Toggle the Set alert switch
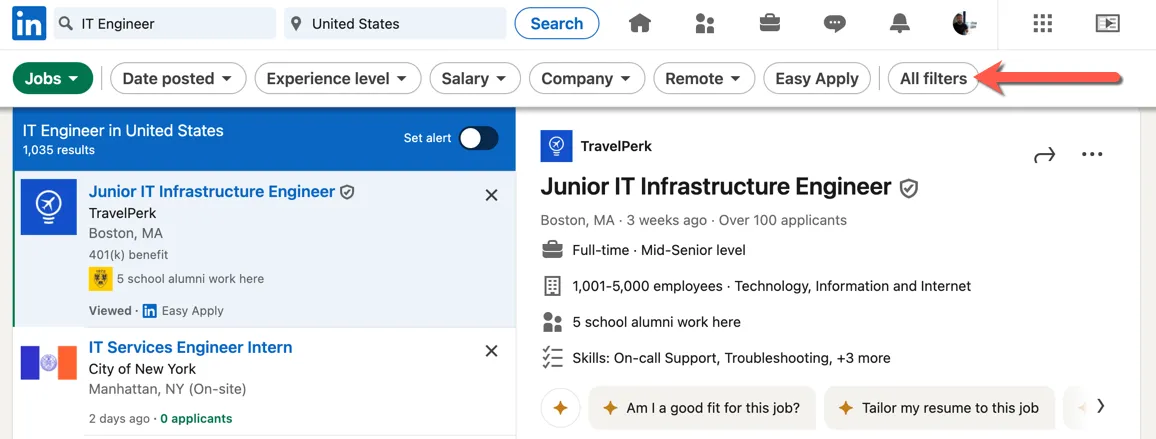 478,138
